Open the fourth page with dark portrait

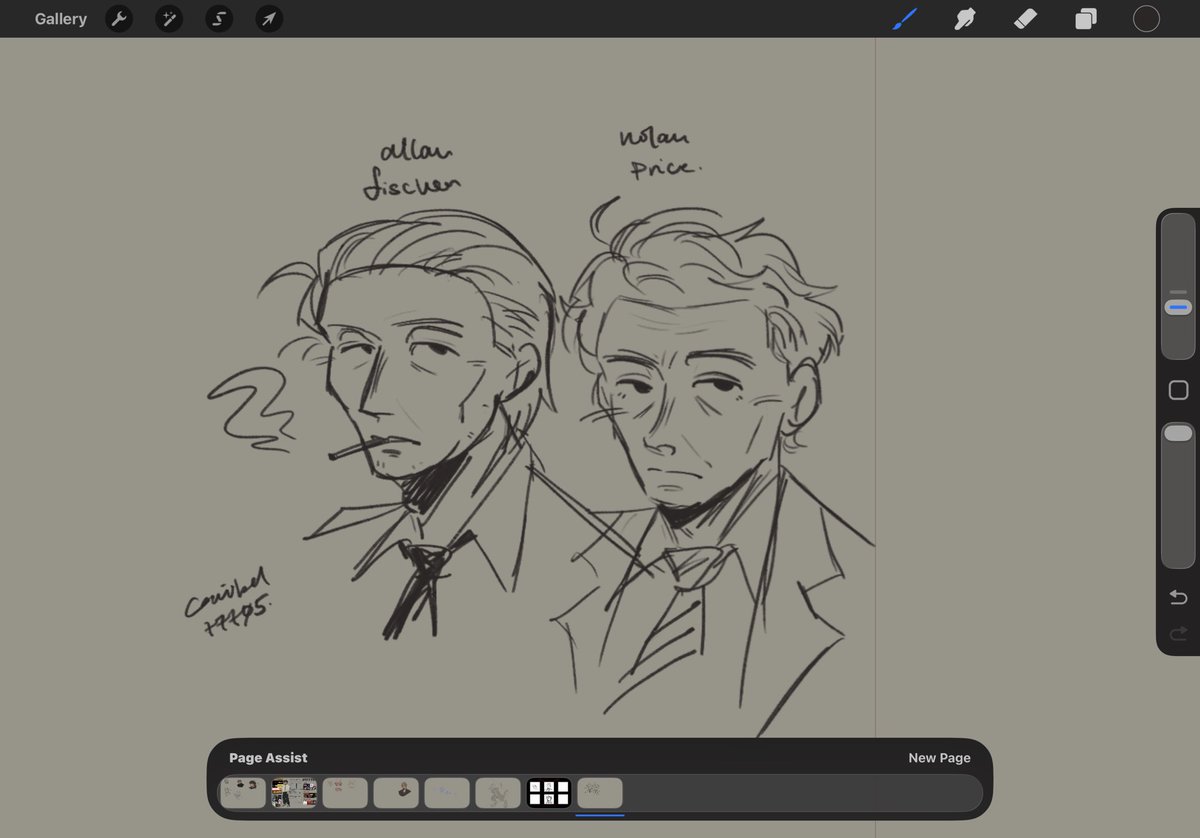(x=396, y=793)
